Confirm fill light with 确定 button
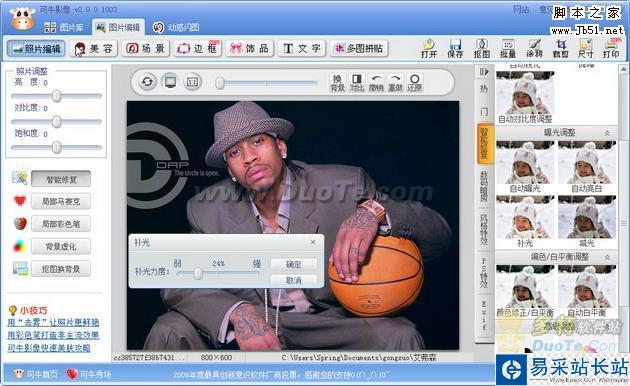The height and width of the screenshot is (386, 630). [294, 264]
